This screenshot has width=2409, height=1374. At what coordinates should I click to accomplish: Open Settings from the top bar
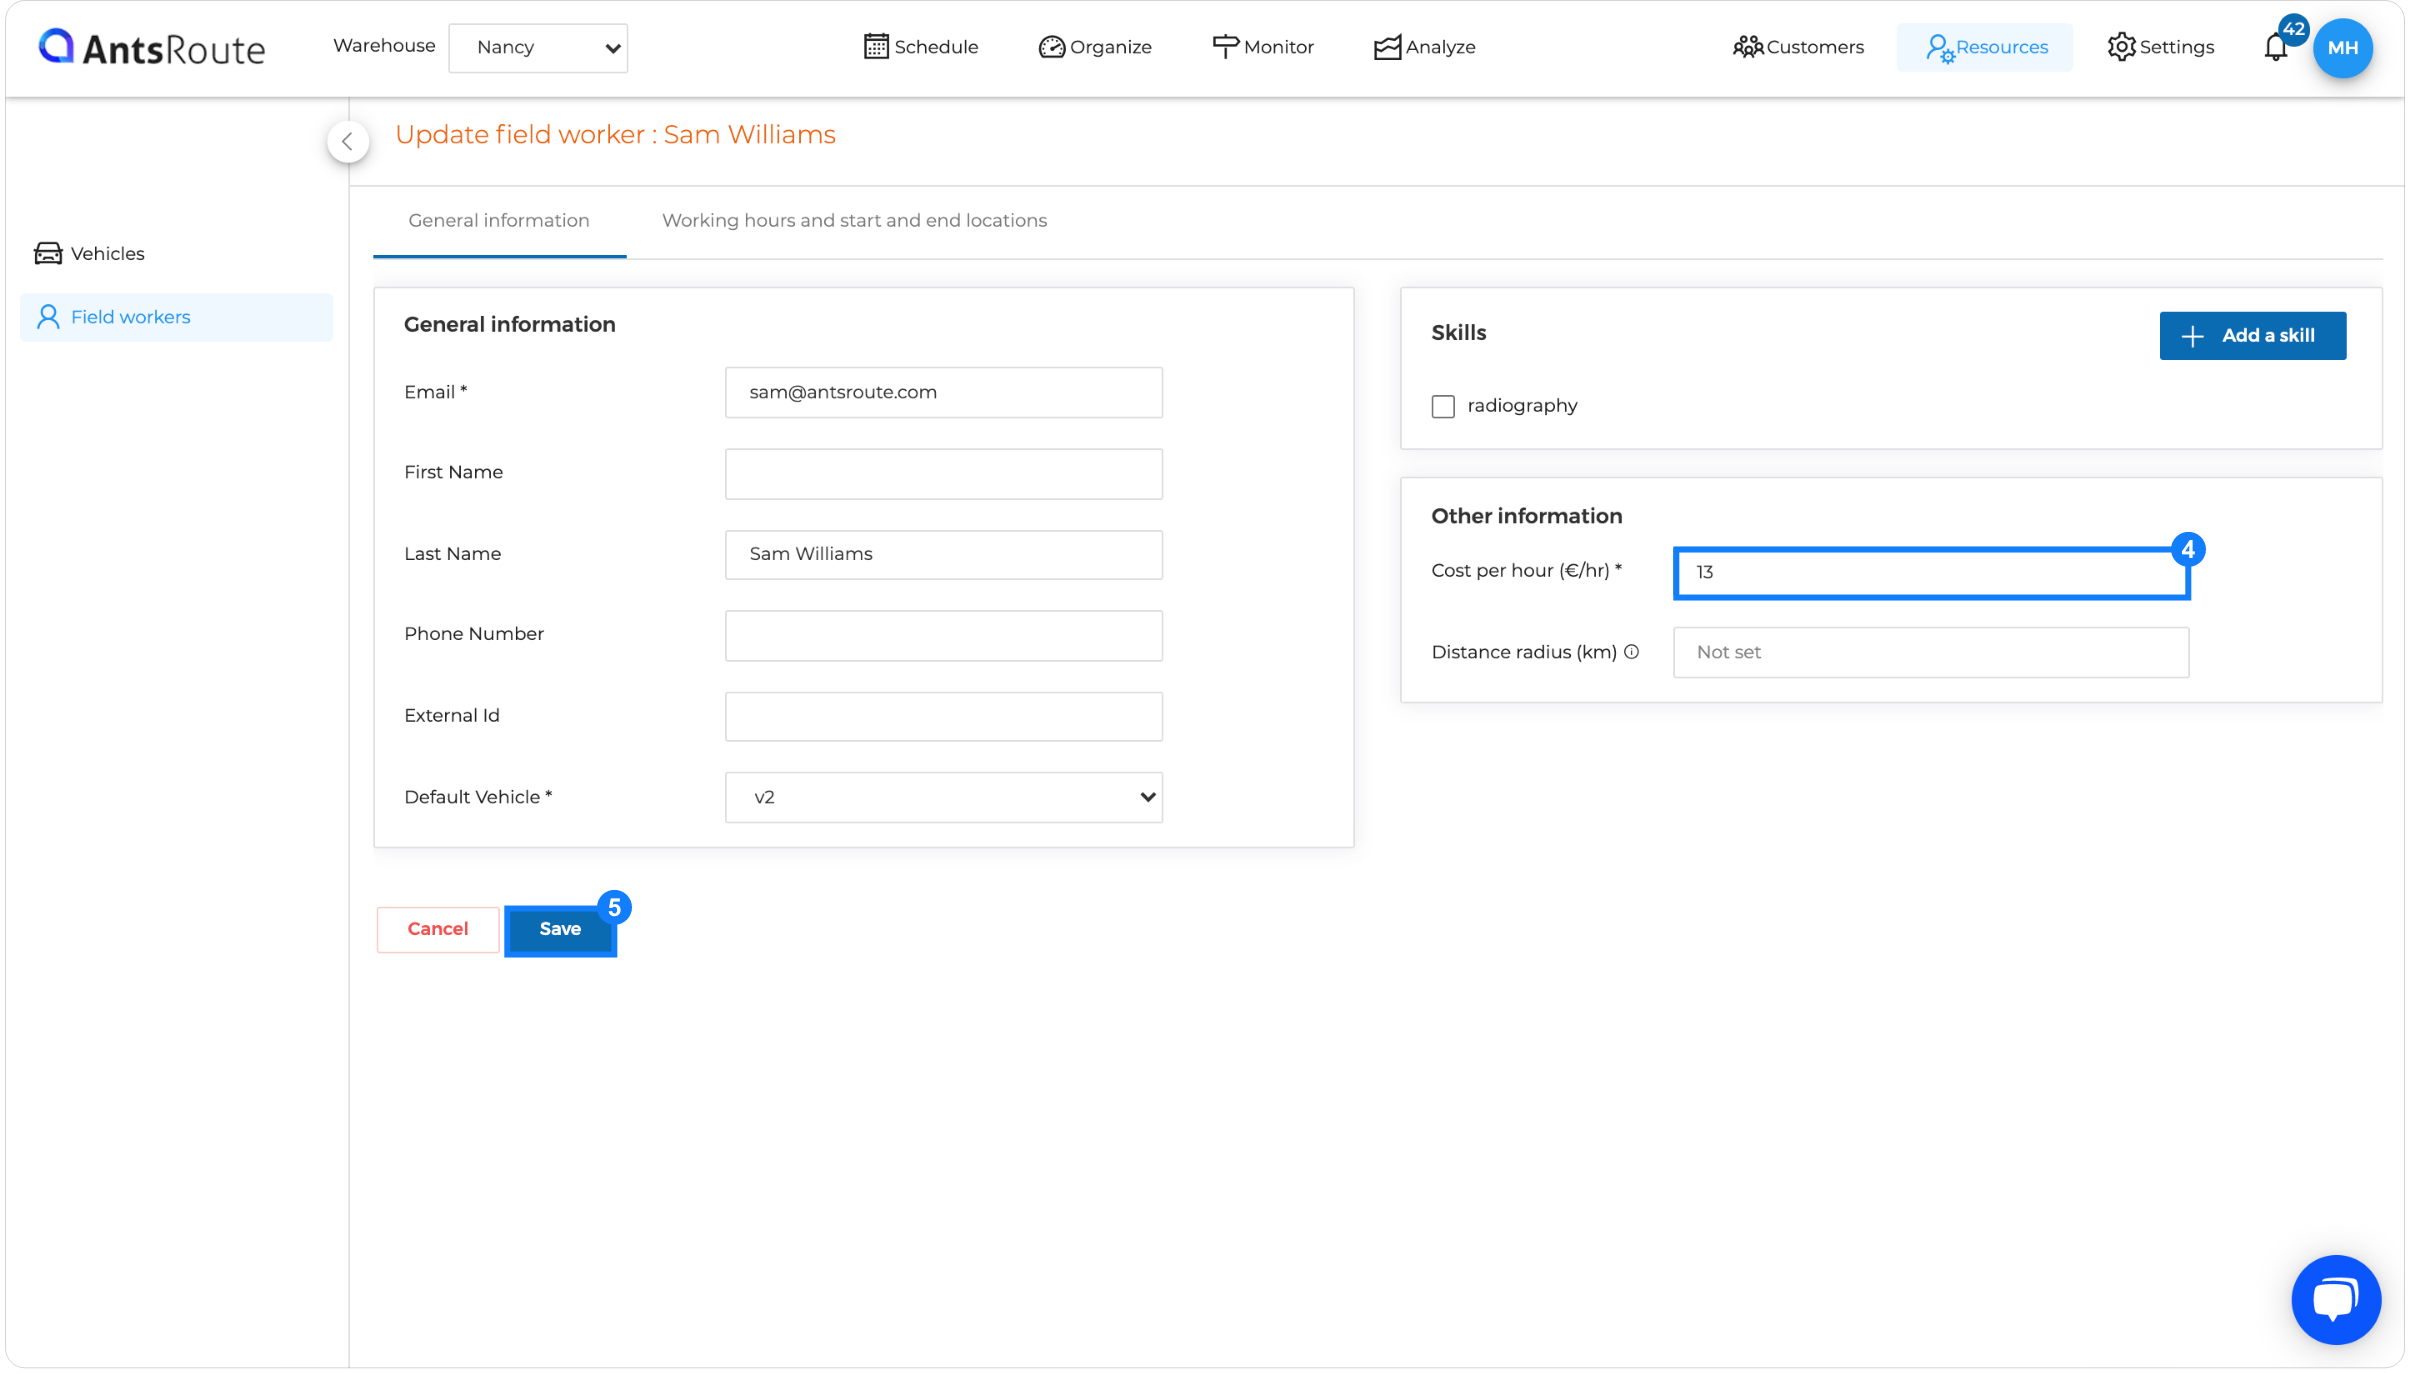[x=2161, y=47]
